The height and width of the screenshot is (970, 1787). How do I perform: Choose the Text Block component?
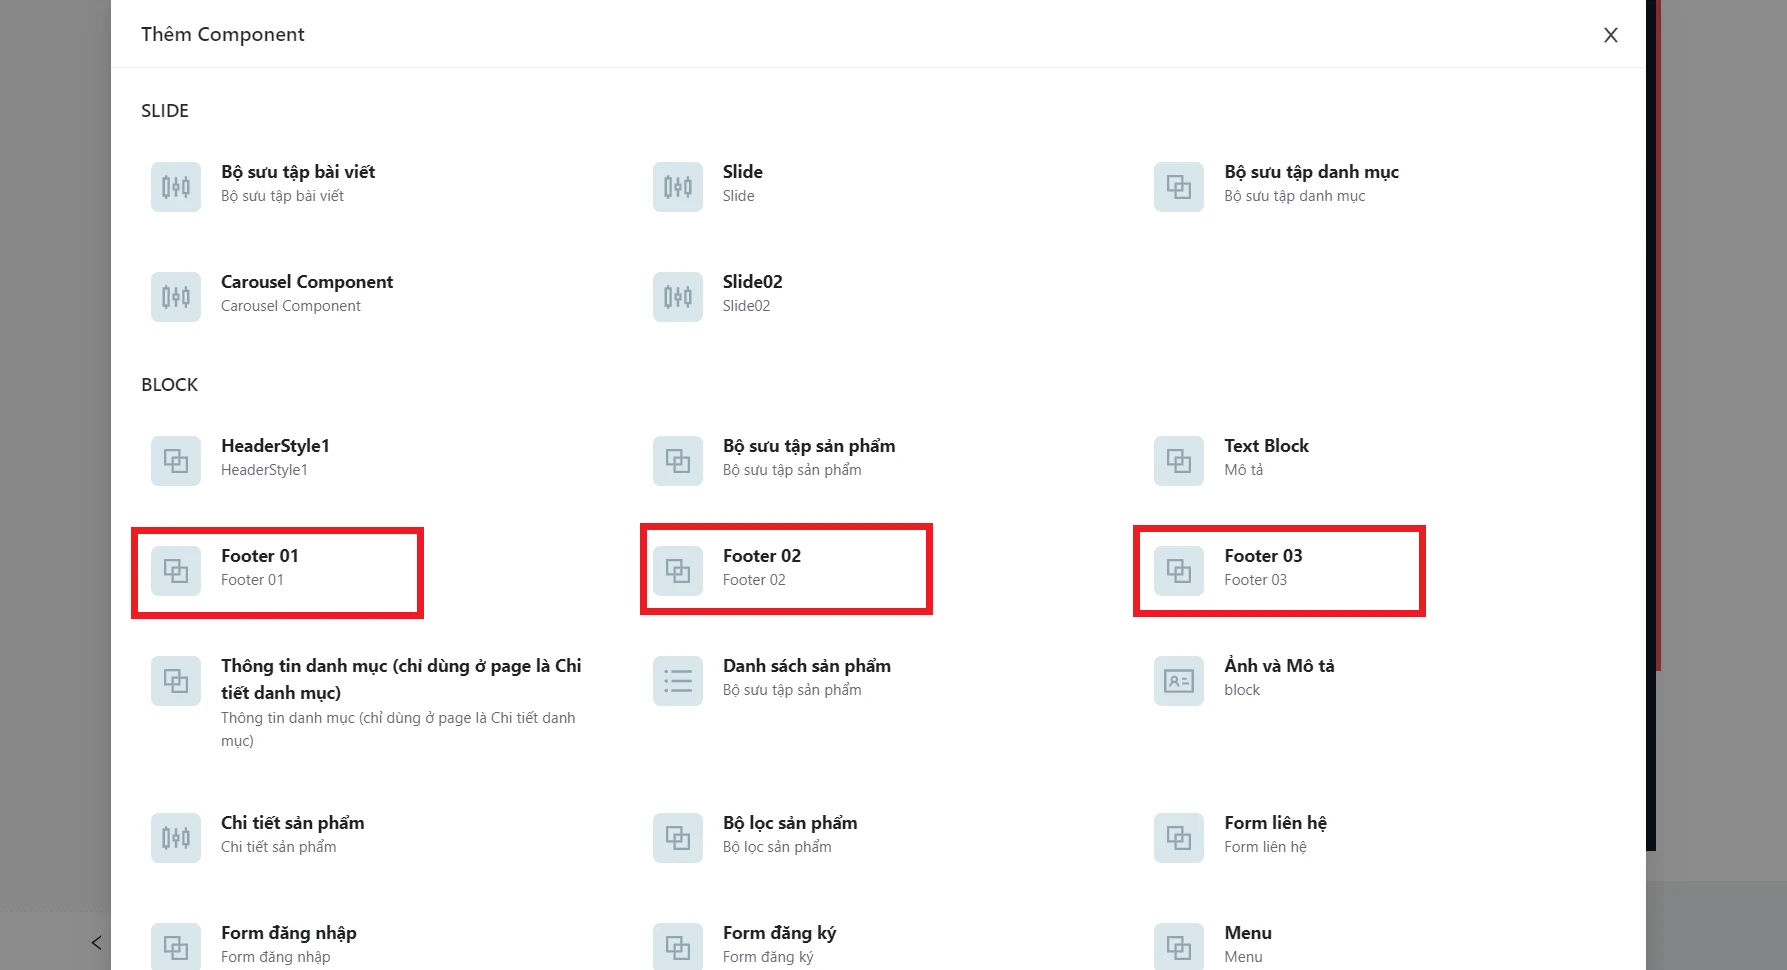1266,456
